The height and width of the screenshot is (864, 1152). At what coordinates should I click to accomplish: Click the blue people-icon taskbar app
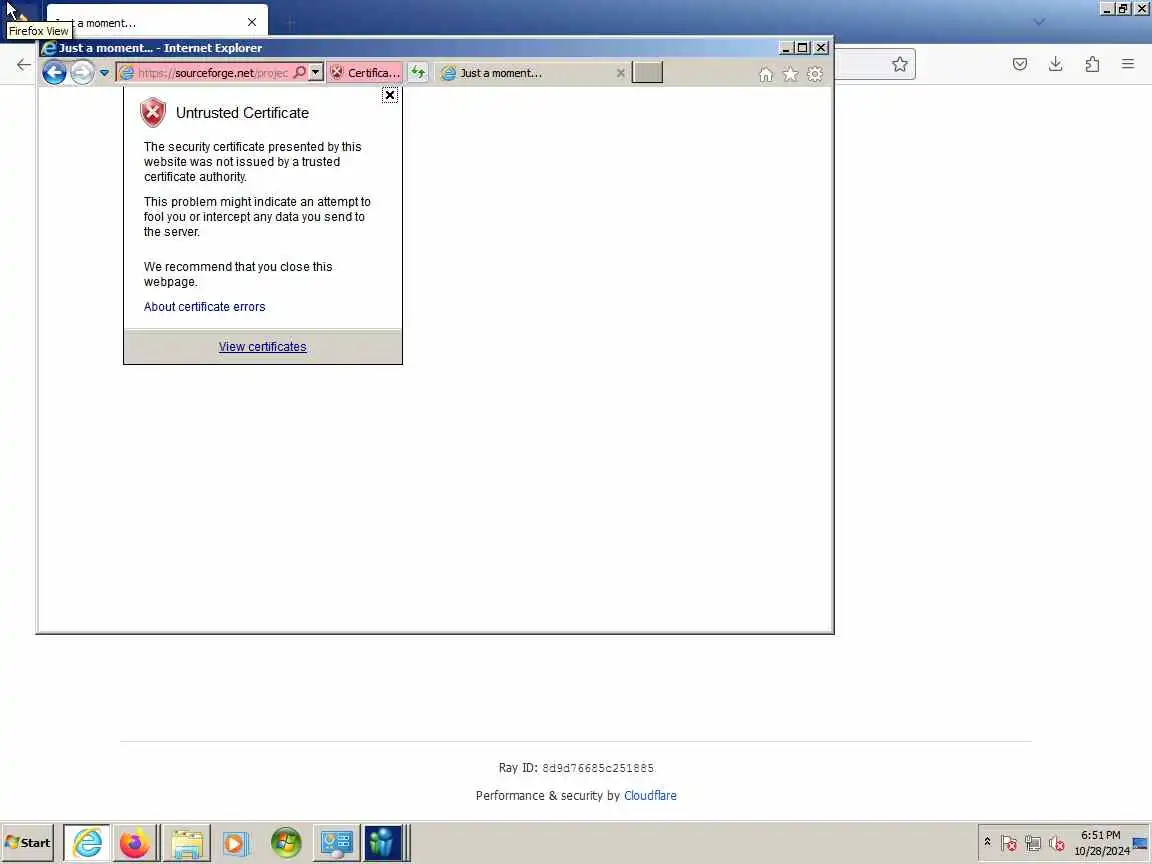tap(382, 843)
